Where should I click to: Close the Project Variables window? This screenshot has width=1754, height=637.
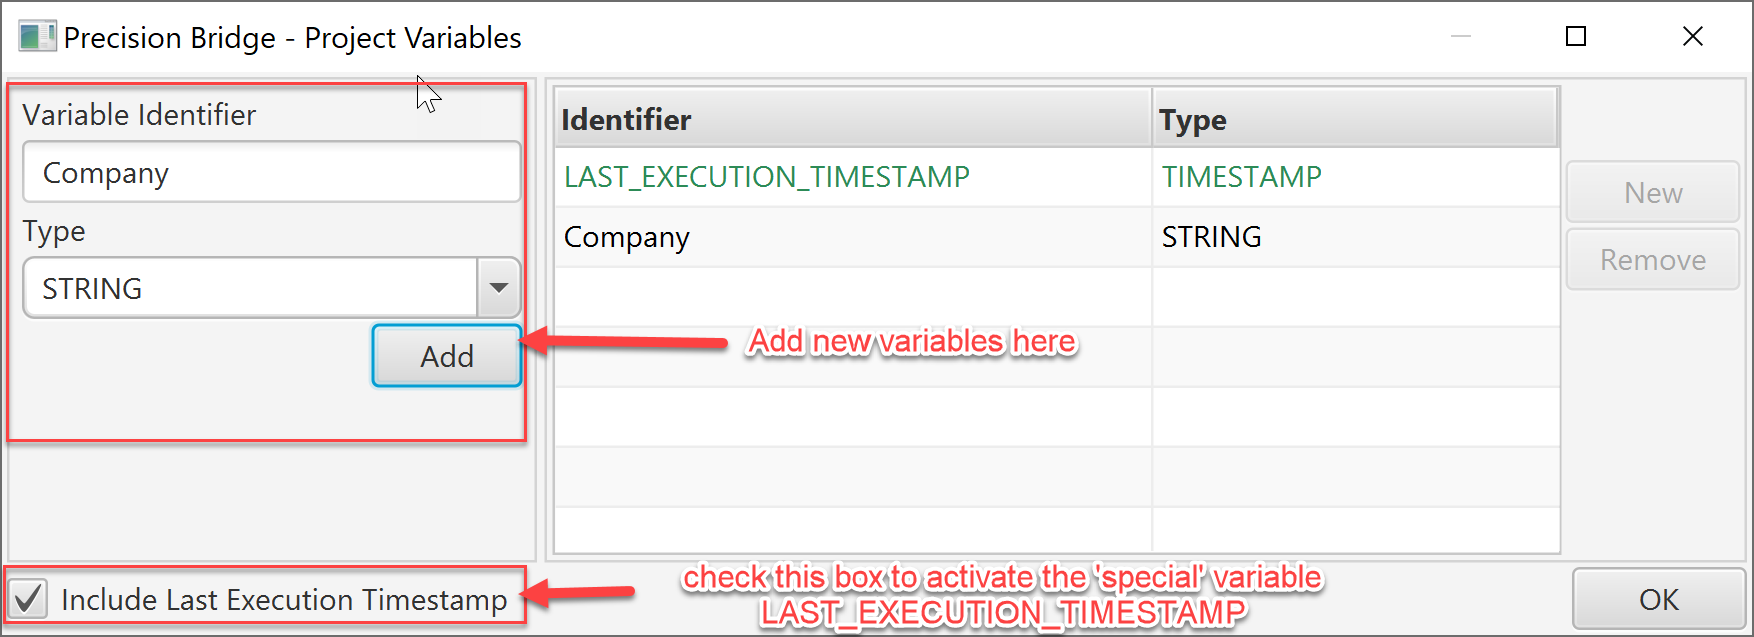(x=1692, y=37)
